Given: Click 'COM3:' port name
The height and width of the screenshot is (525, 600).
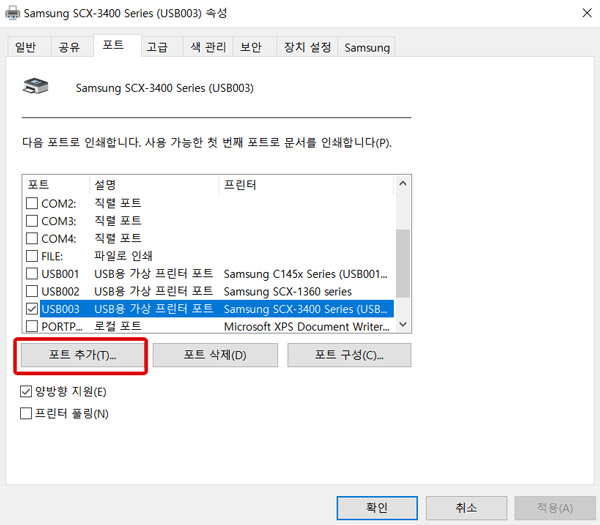Looking at the screenshot, I should pyautogui.click(x=59, y=221).
